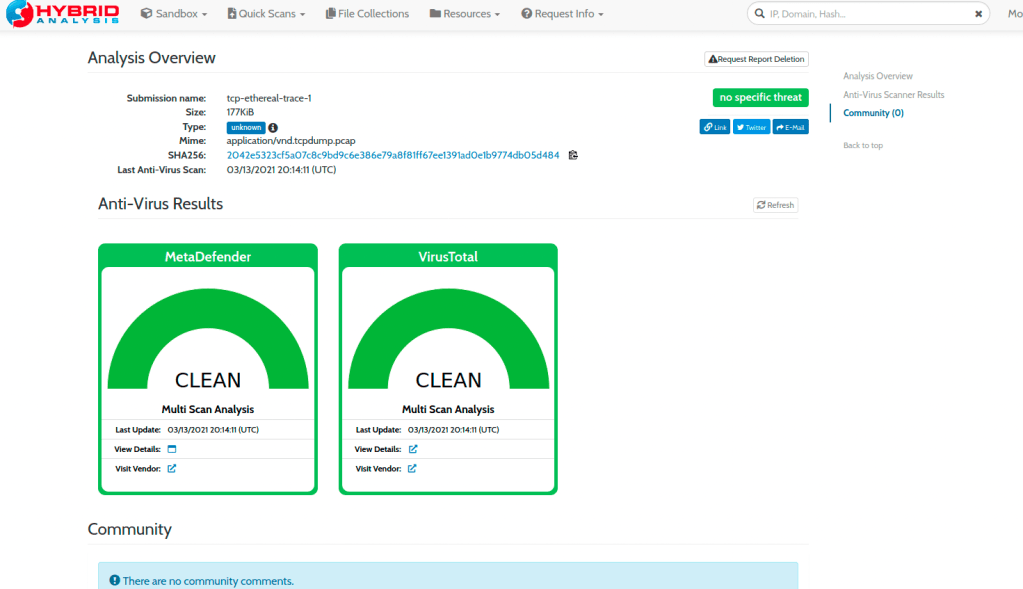Select Community (0) in the sidebar
Screen dimensions: 1023x589
[x=873, y=113]
